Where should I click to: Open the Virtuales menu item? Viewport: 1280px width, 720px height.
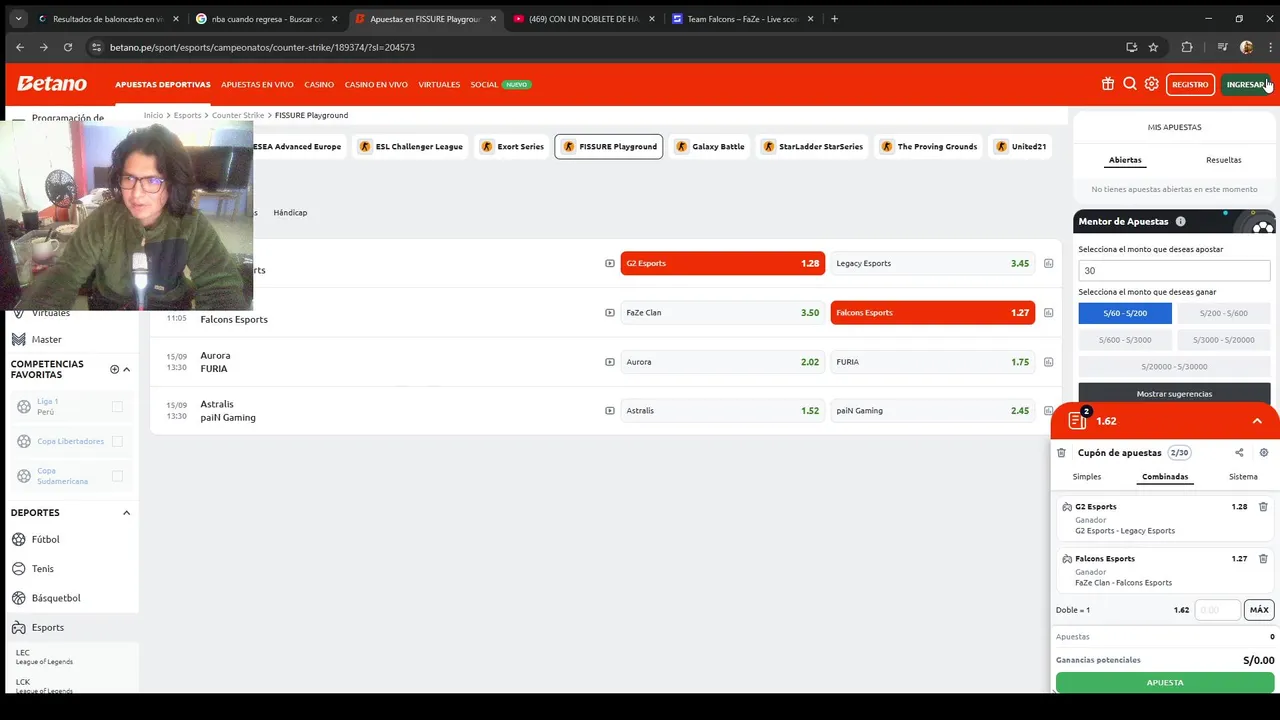439,85
